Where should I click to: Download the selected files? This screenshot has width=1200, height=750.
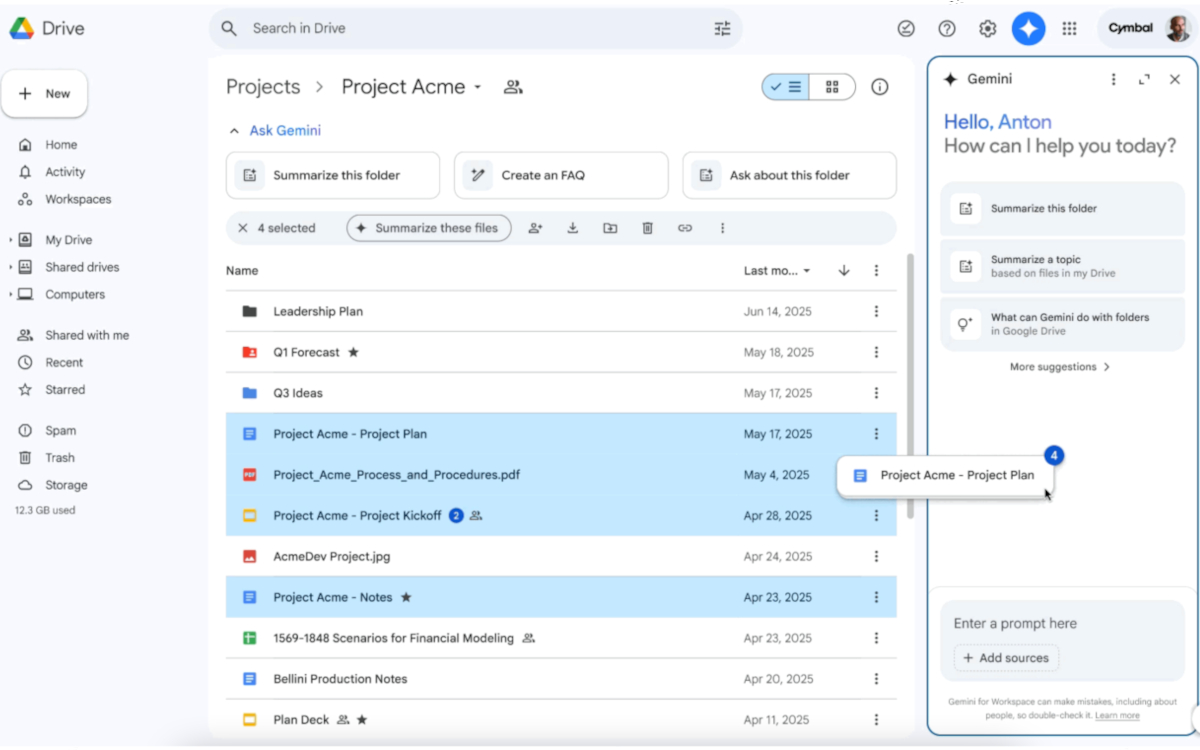[x=573, y=228]
